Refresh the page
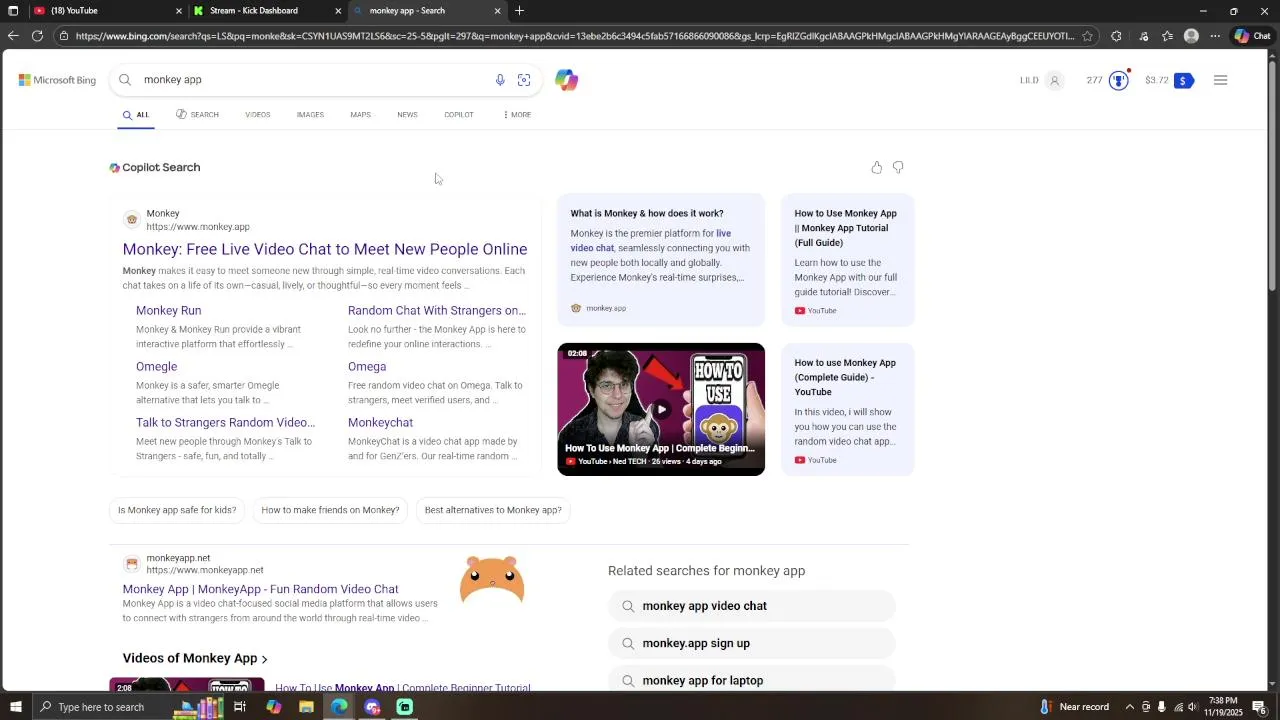The image size is (1280, 720). click(x=37, y=36)
